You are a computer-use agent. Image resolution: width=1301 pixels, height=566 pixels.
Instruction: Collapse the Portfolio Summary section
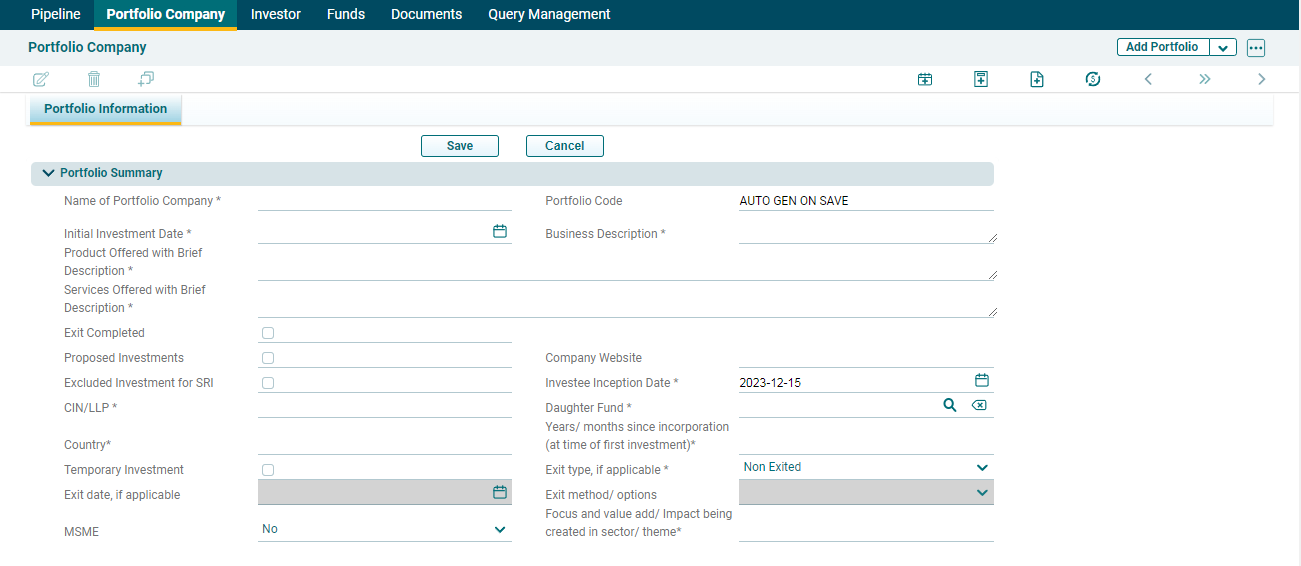coord(48,173)
